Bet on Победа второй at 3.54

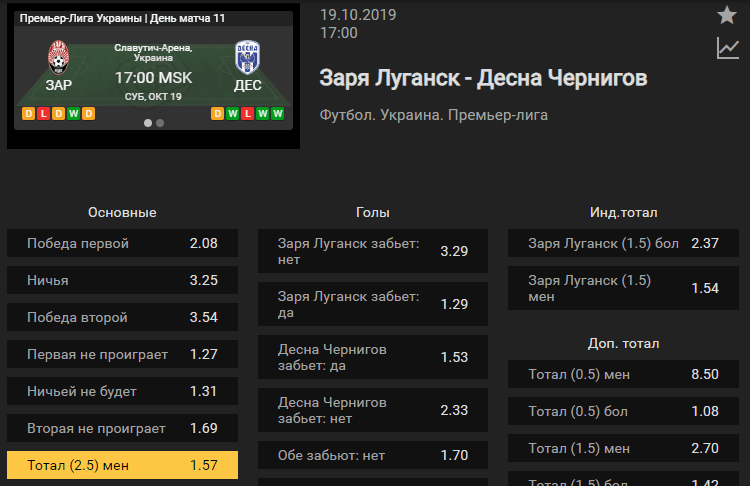pyautogui.click(x=122, y=317)
